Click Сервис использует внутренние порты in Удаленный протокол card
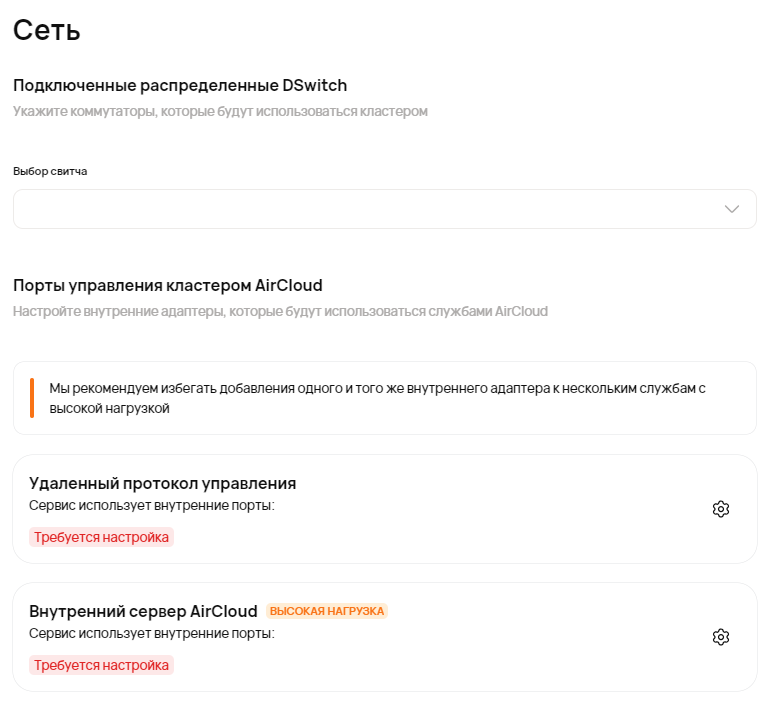775x709 pixels. [152, 505]
